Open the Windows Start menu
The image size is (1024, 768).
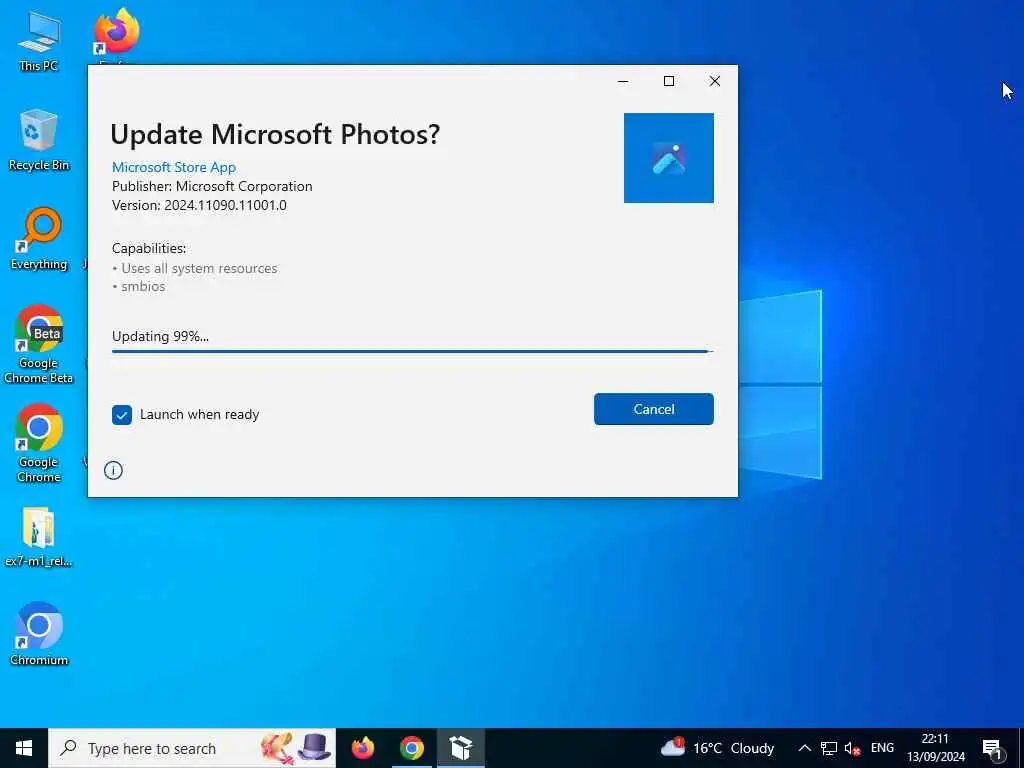24,748
